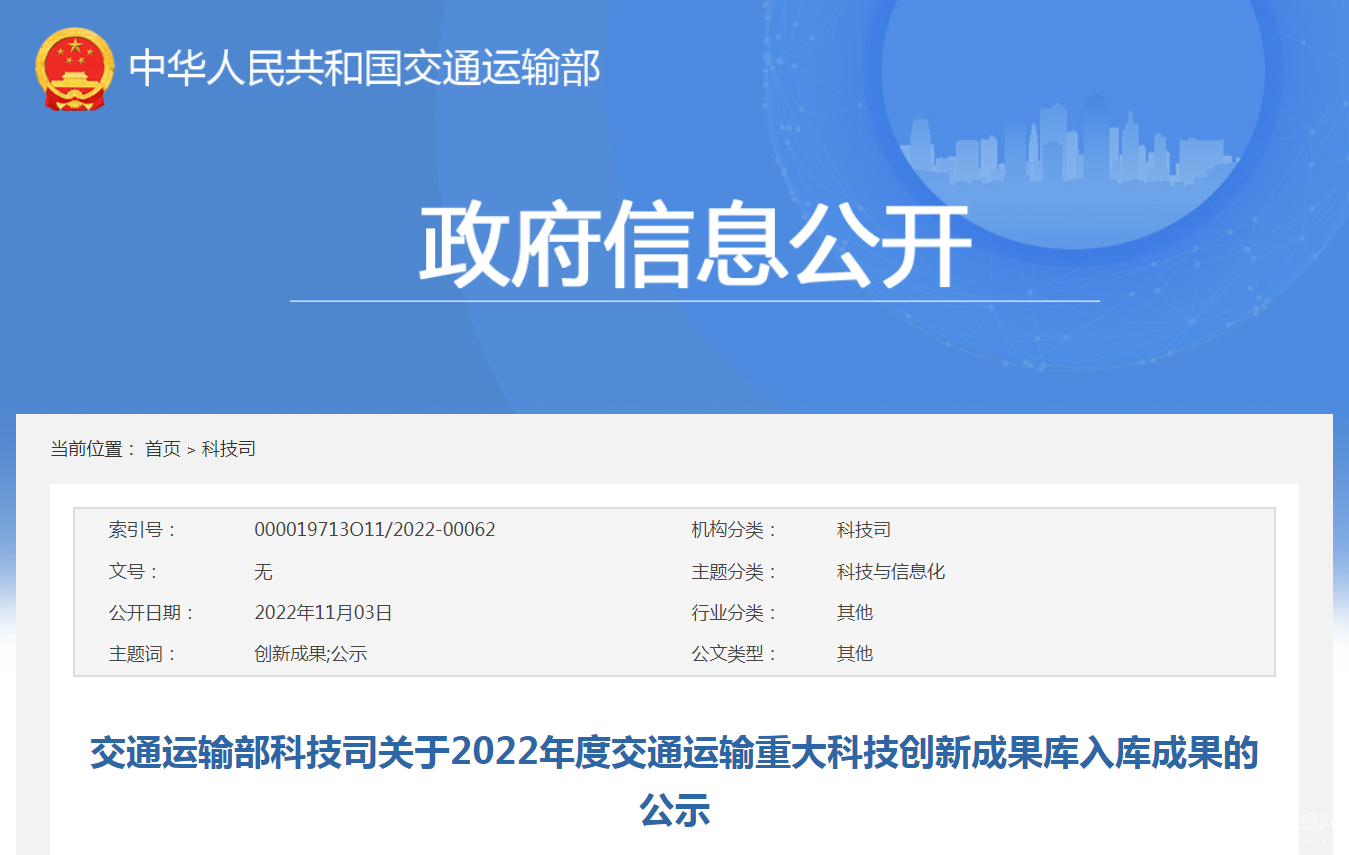
Task: Click the 机构分类 value 科技司
Action: click(x=864, y=530)
